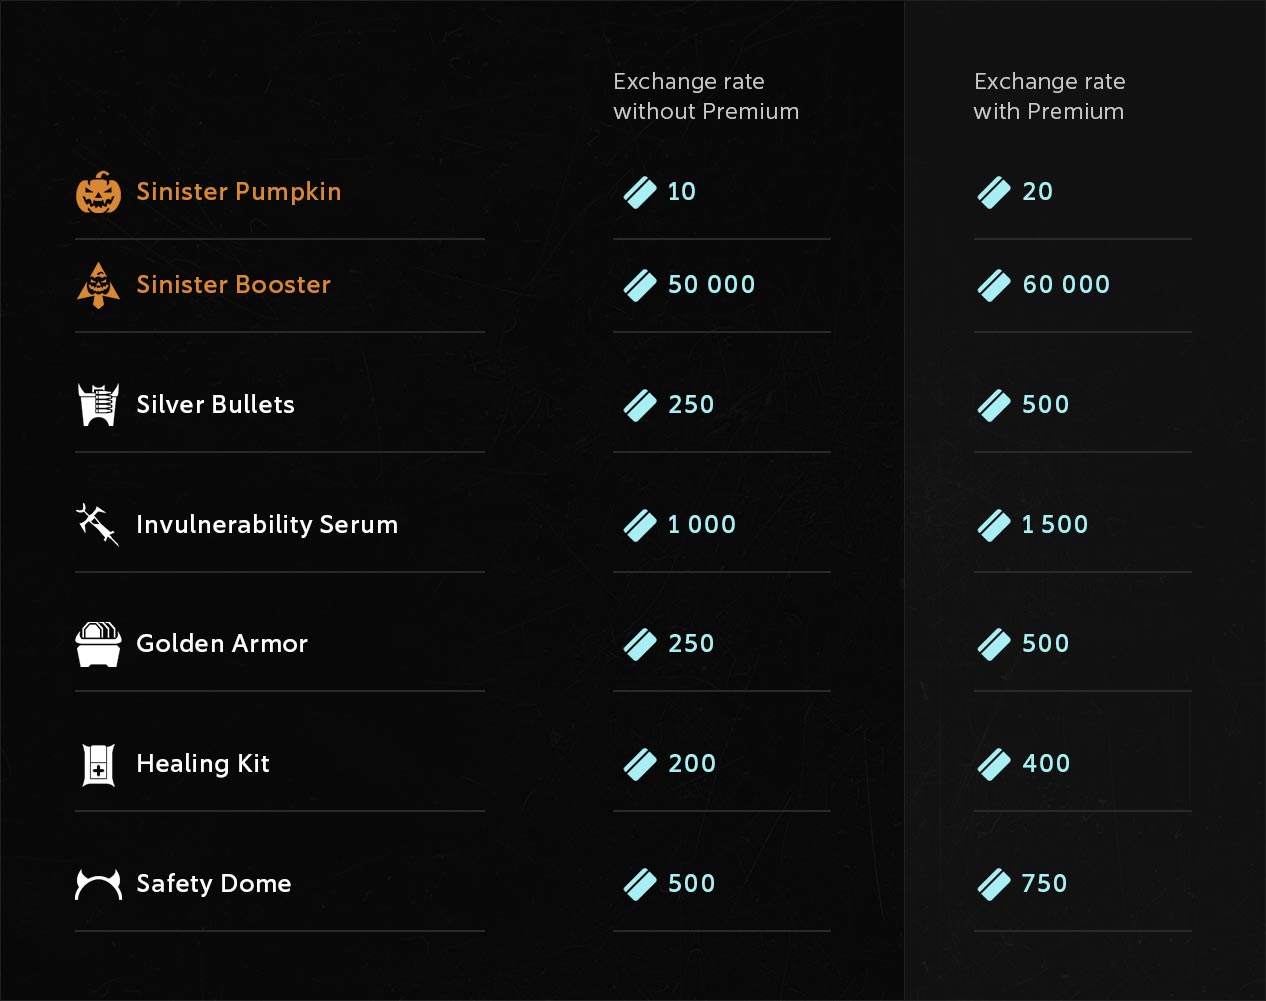Click the Golden Armor text

[222, 644]
